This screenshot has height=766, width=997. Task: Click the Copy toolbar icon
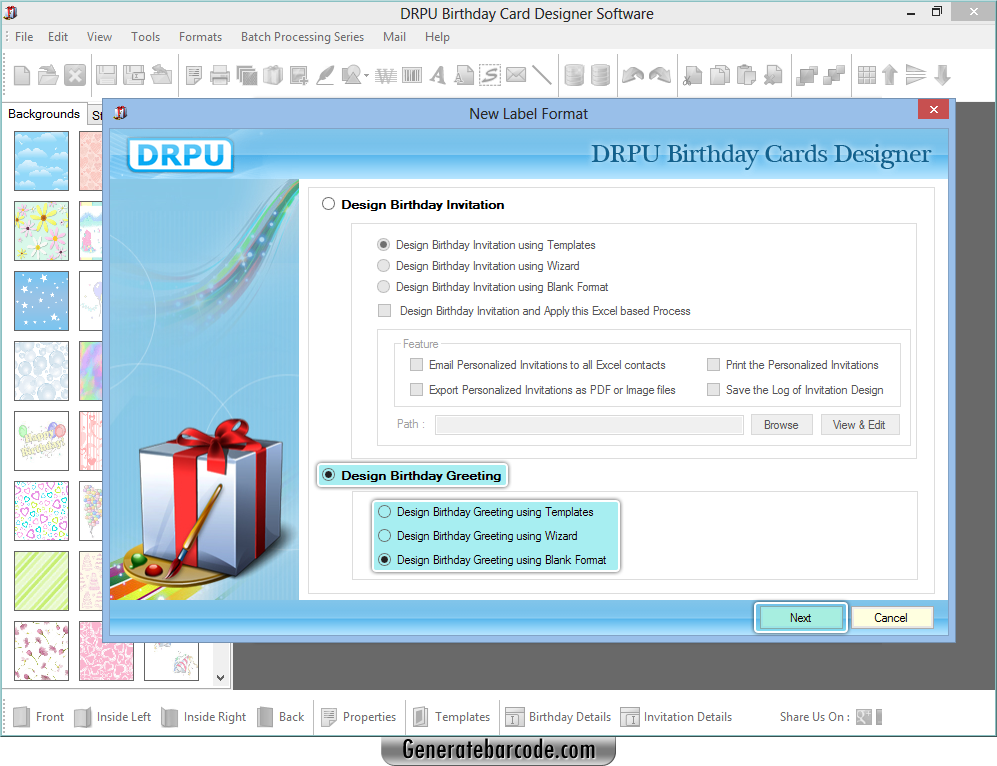point(720,76)
